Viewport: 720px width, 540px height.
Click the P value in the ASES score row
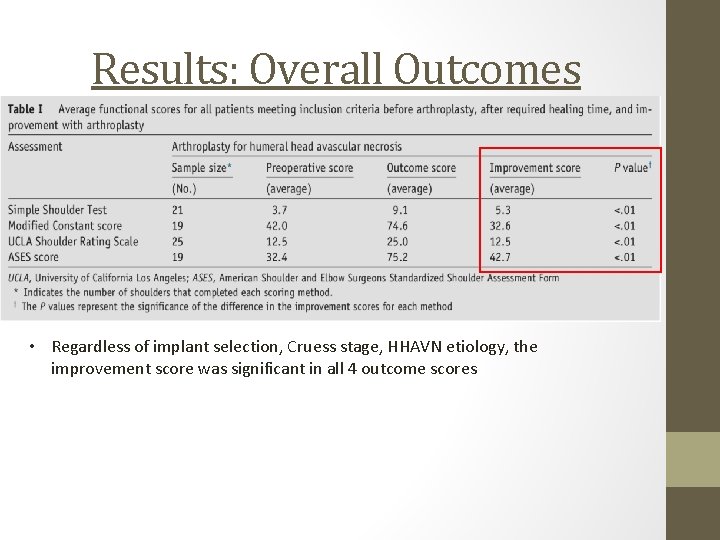625,257
